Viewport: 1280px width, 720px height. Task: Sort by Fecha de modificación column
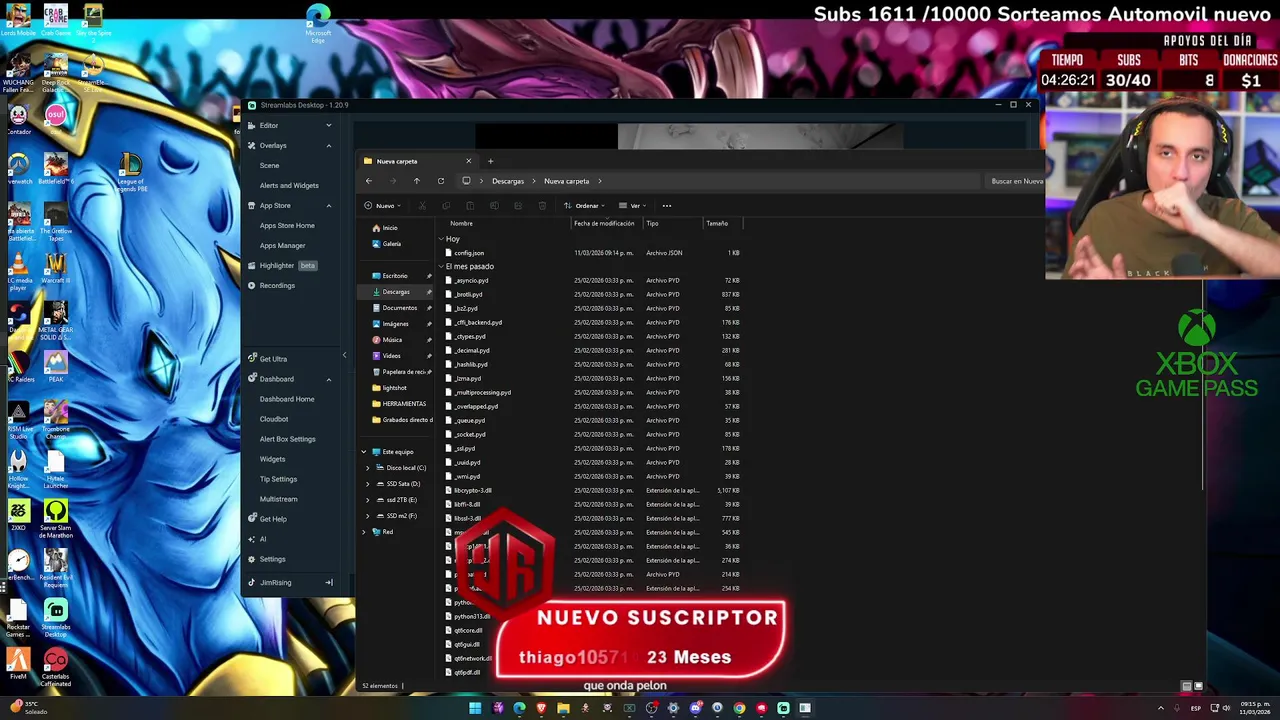[x=604, y=223]
